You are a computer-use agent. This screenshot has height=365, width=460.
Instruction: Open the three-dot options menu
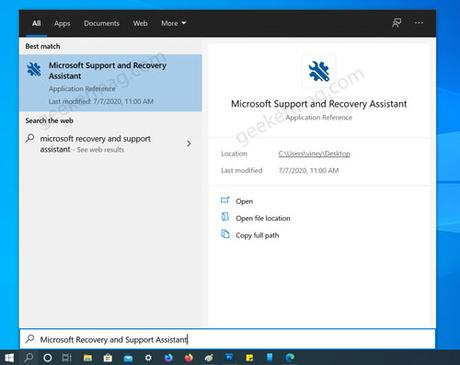pos(419,23)
